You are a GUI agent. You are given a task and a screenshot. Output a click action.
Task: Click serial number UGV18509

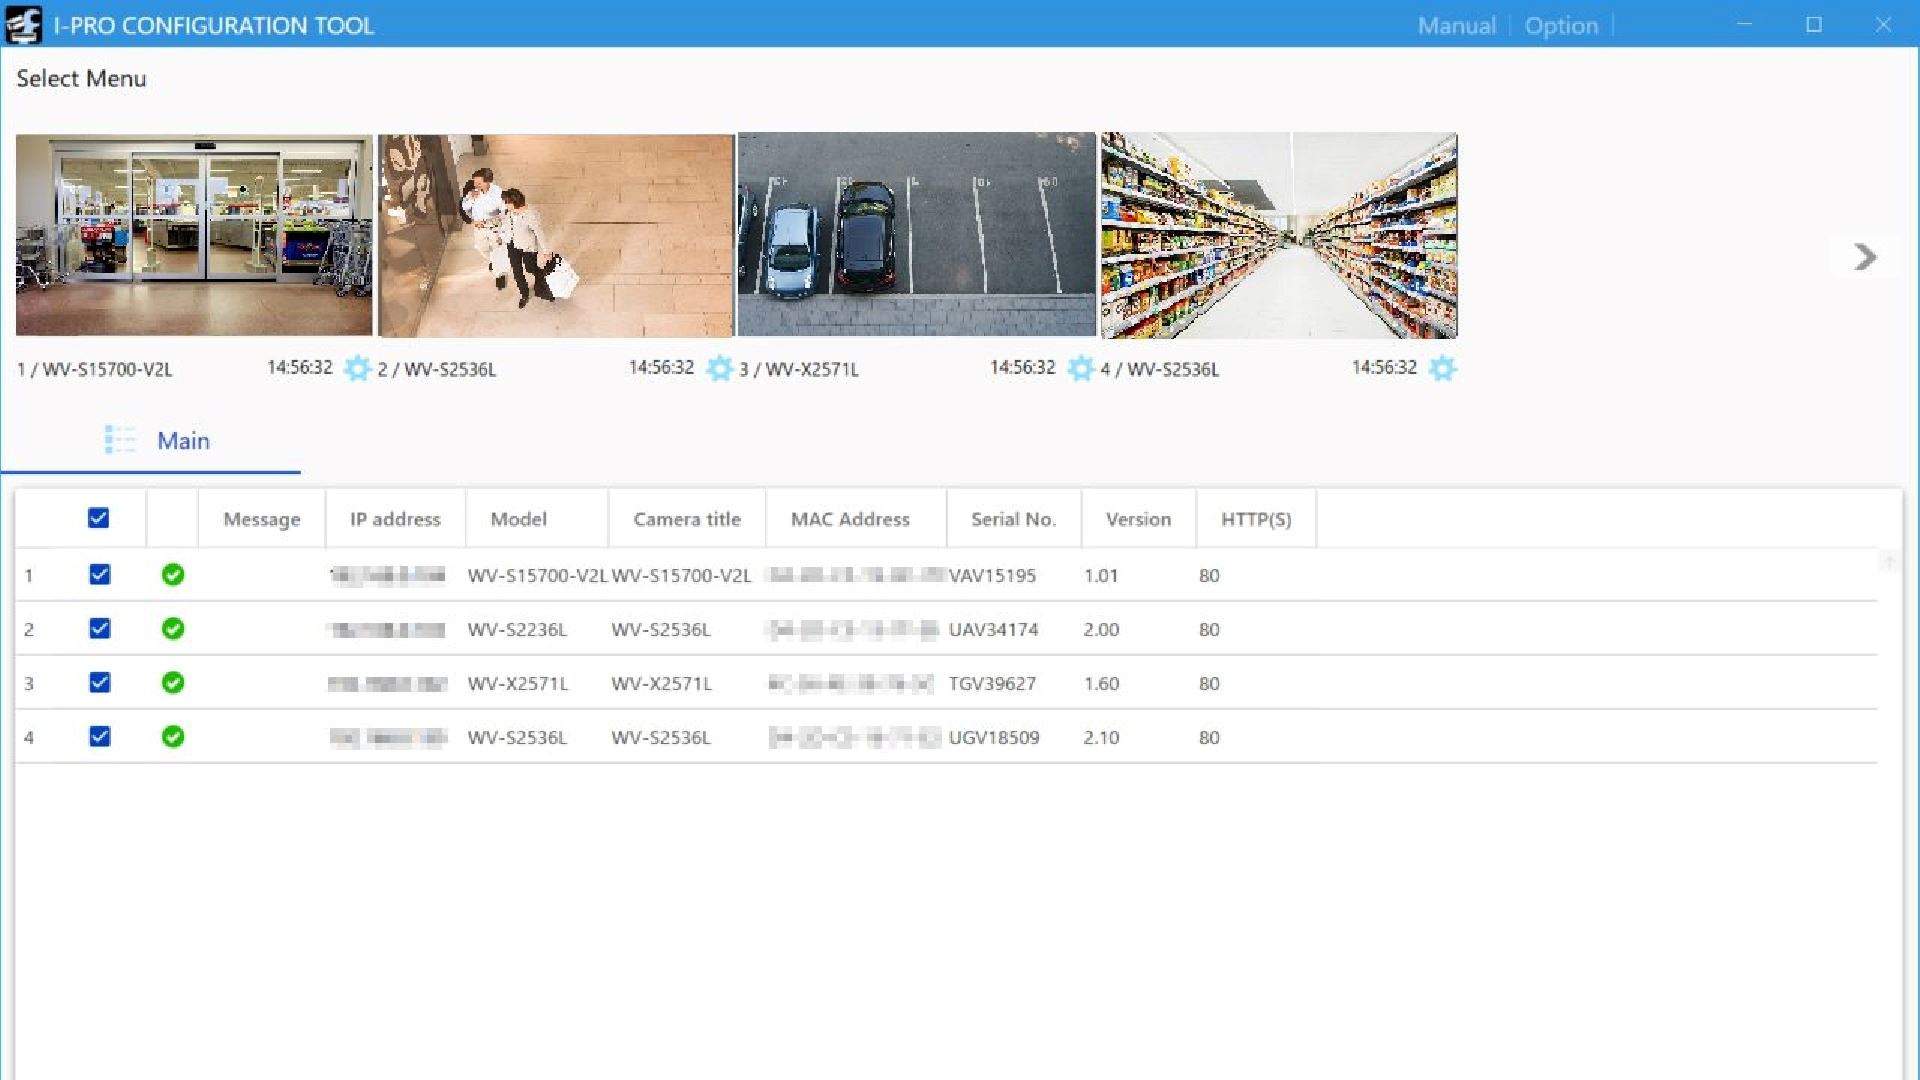point(994,738)
